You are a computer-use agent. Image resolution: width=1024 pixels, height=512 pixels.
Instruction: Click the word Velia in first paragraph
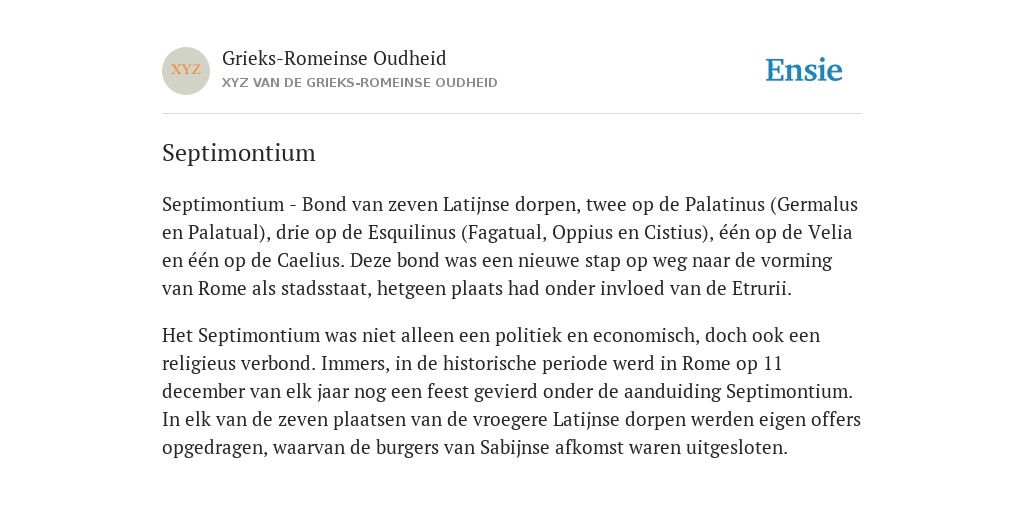(x=830, y=232)
